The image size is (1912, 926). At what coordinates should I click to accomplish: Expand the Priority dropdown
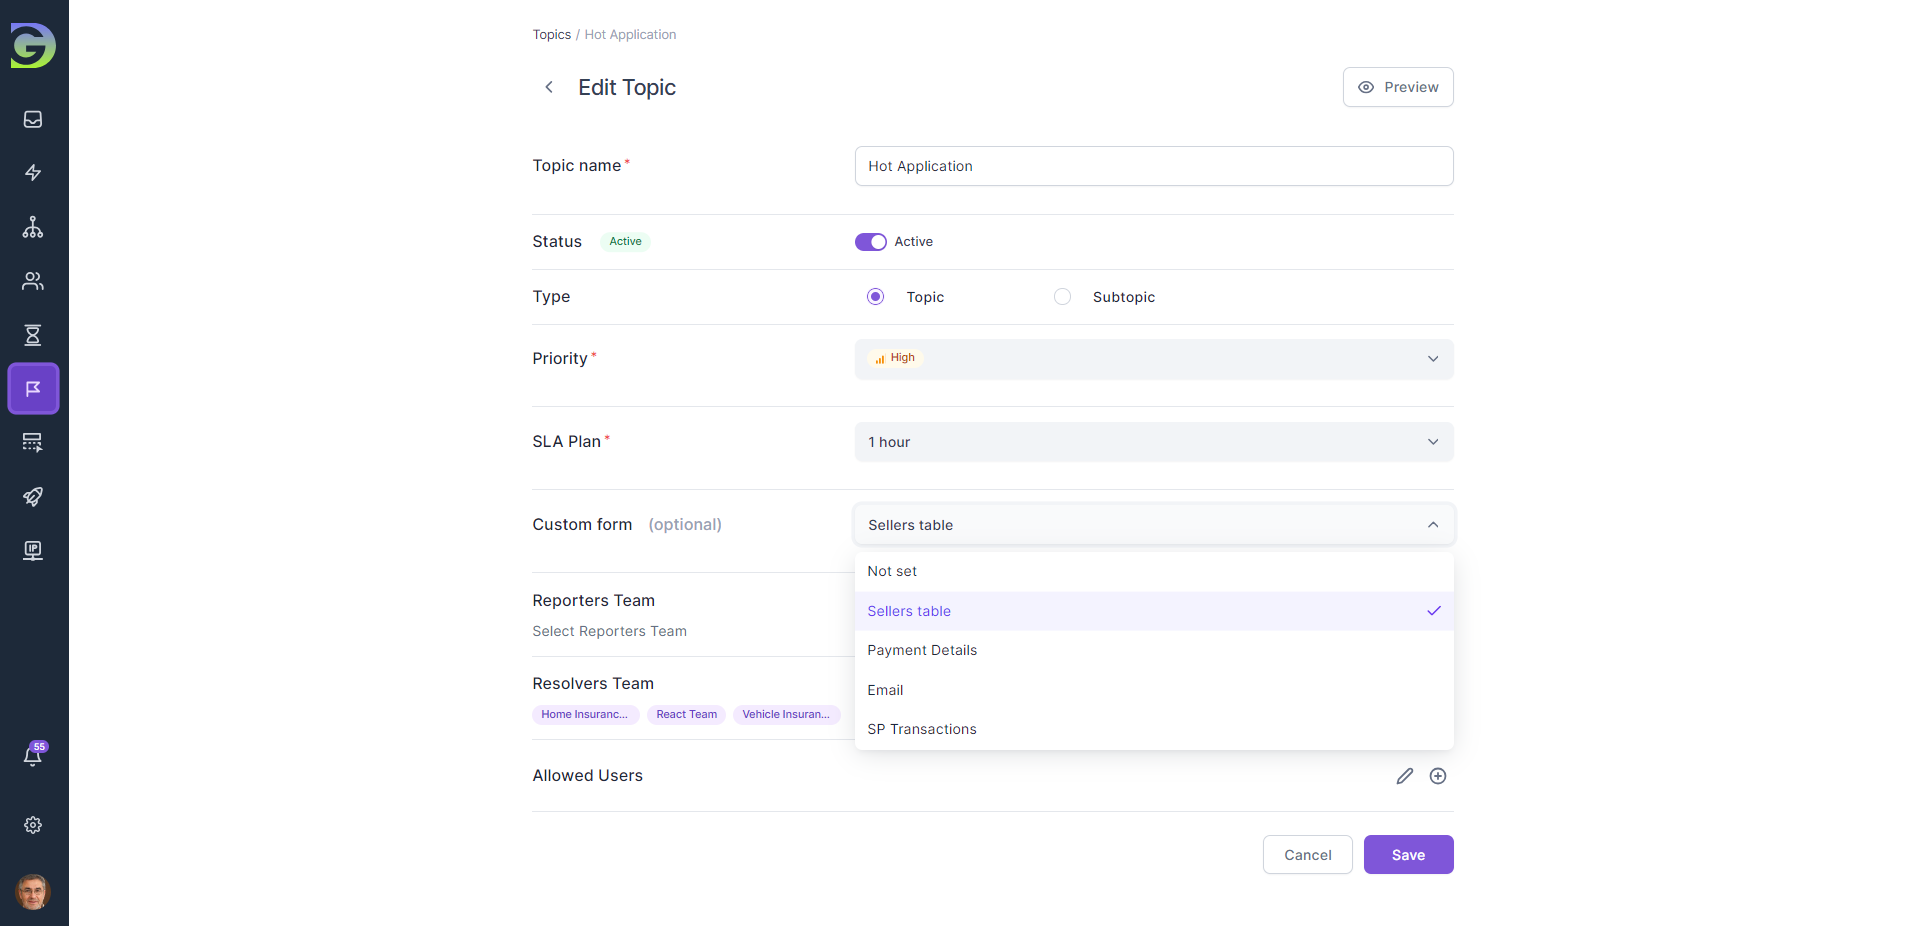click(1153, 359)
